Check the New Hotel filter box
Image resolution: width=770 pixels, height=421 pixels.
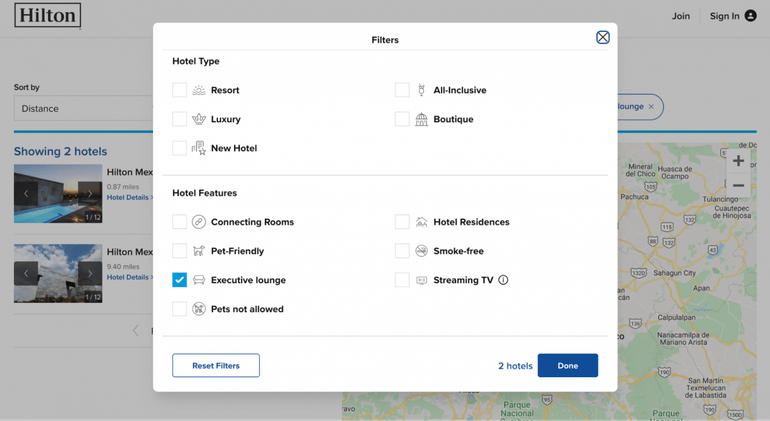click(x=179, y=148)
